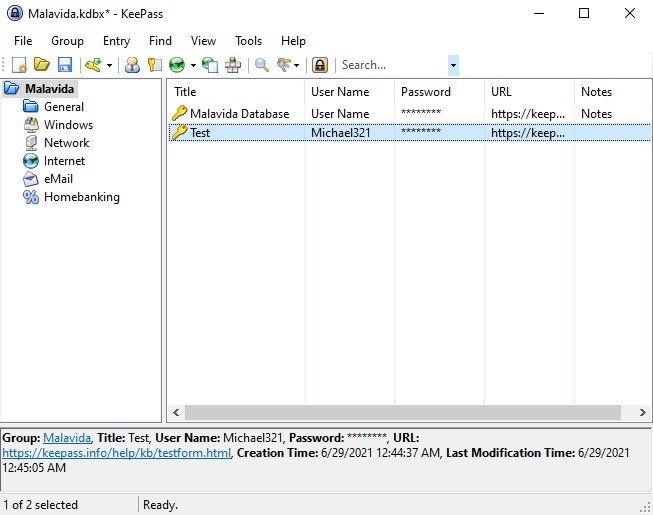653x515 pixels.
Task: Maximize the KeePass window
Action: point(584,13)
